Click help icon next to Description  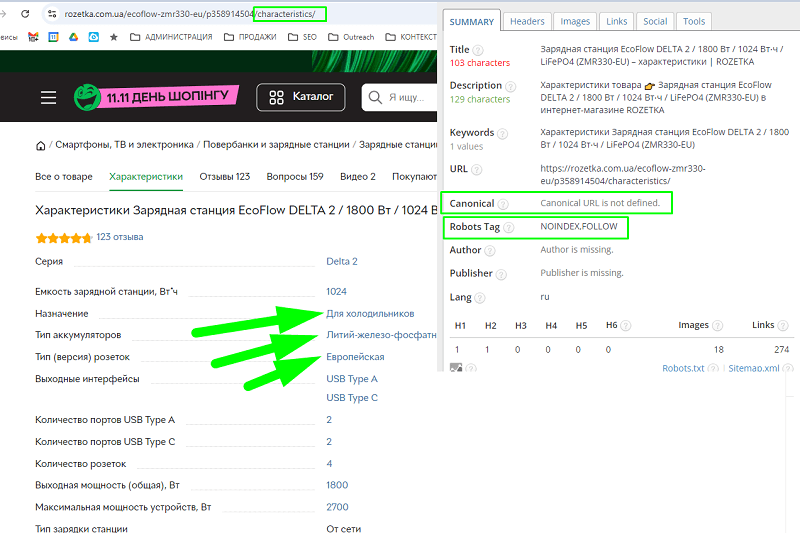coord(510,86)
